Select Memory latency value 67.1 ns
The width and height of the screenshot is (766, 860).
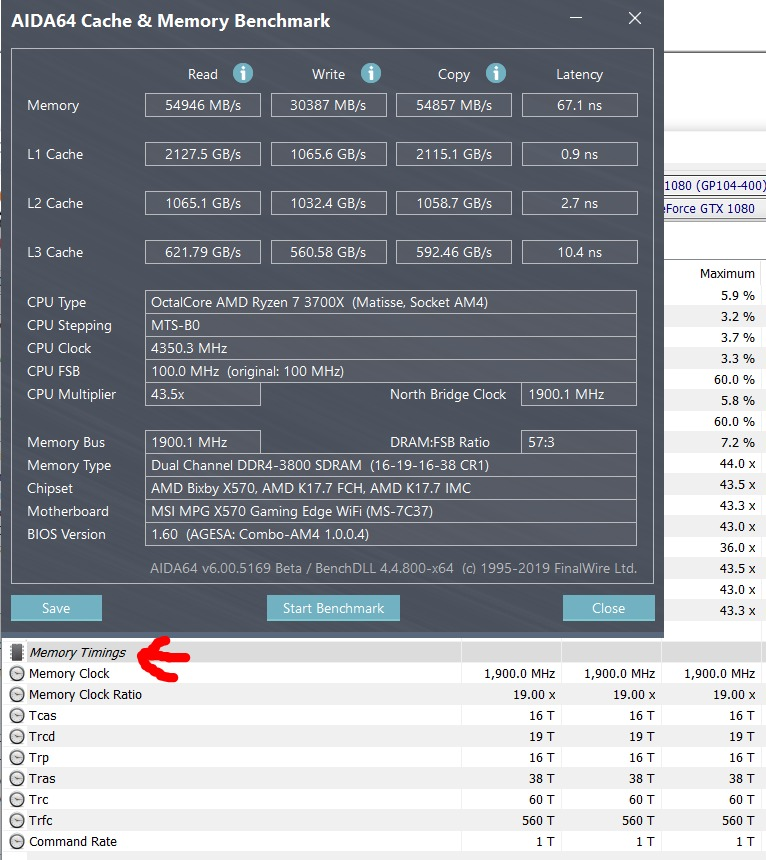[580, 105]
